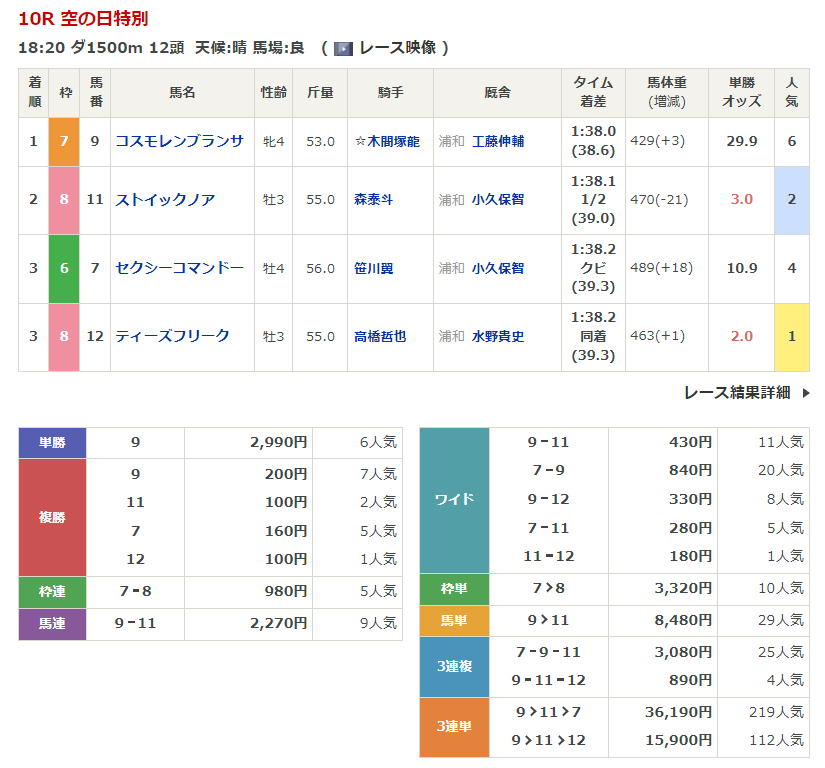This screenshot has height=768, width=825.
Task: Select the 単勝 payout label
Action: (52, 442)
